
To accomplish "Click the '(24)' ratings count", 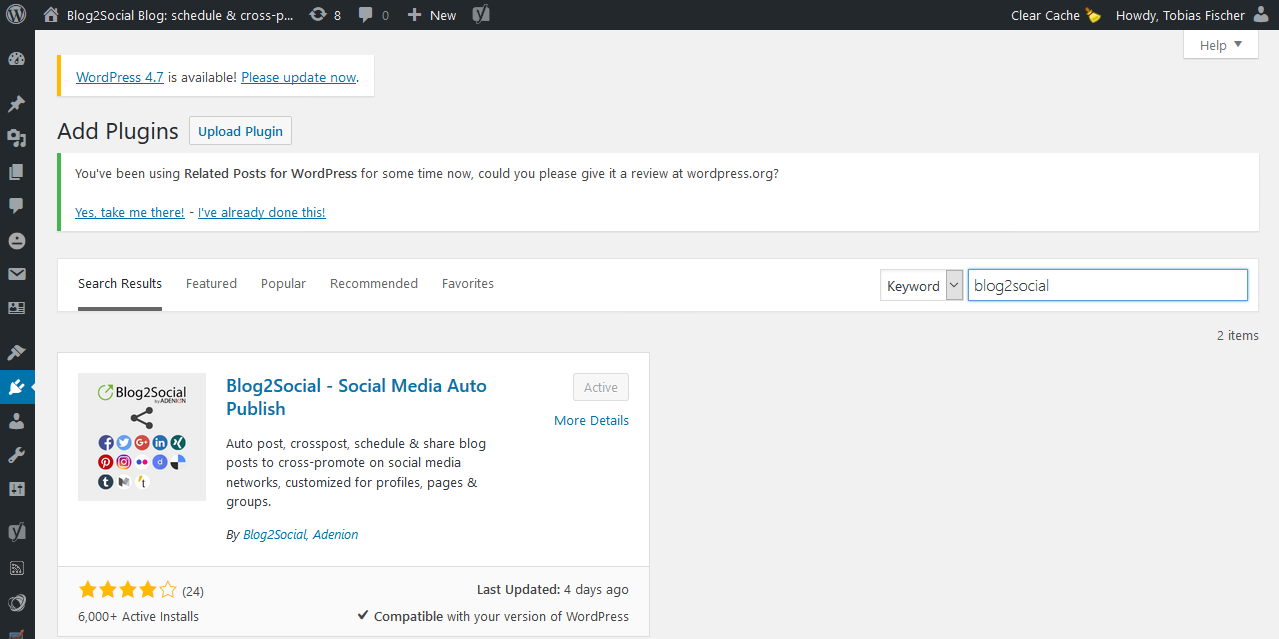I will tap(193, 591).
